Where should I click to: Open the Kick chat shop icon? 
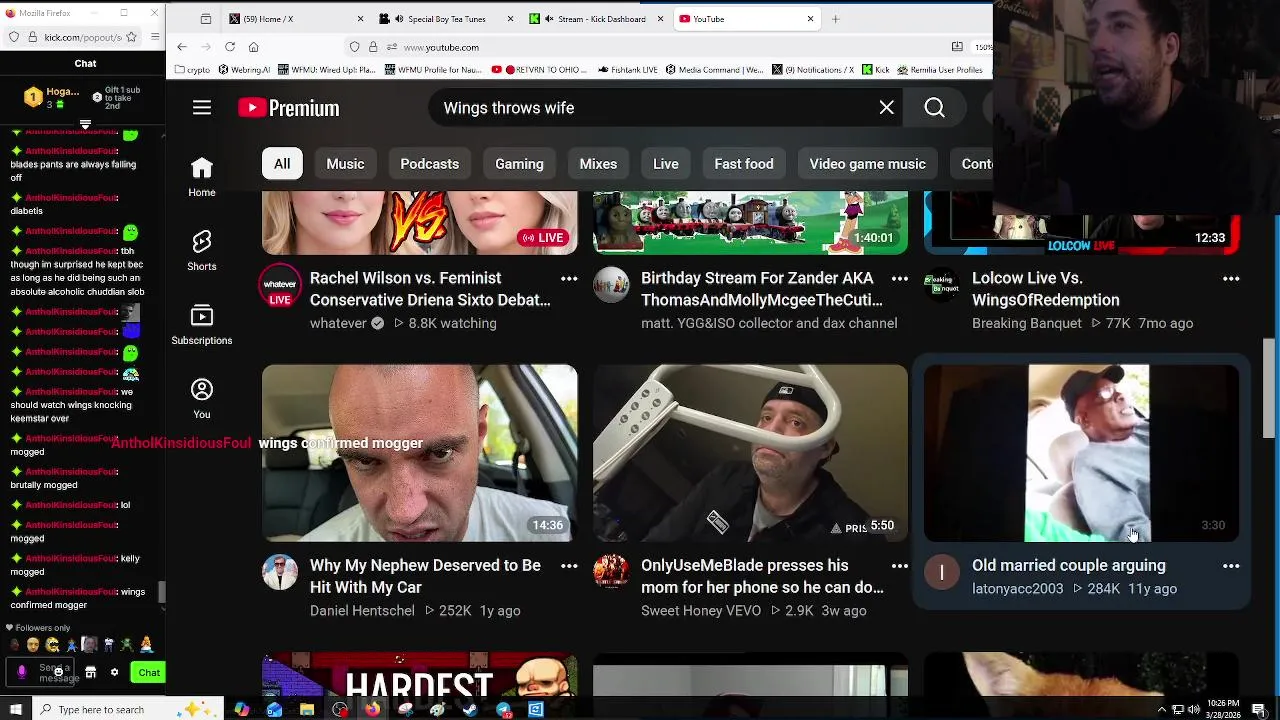[91, 673]
